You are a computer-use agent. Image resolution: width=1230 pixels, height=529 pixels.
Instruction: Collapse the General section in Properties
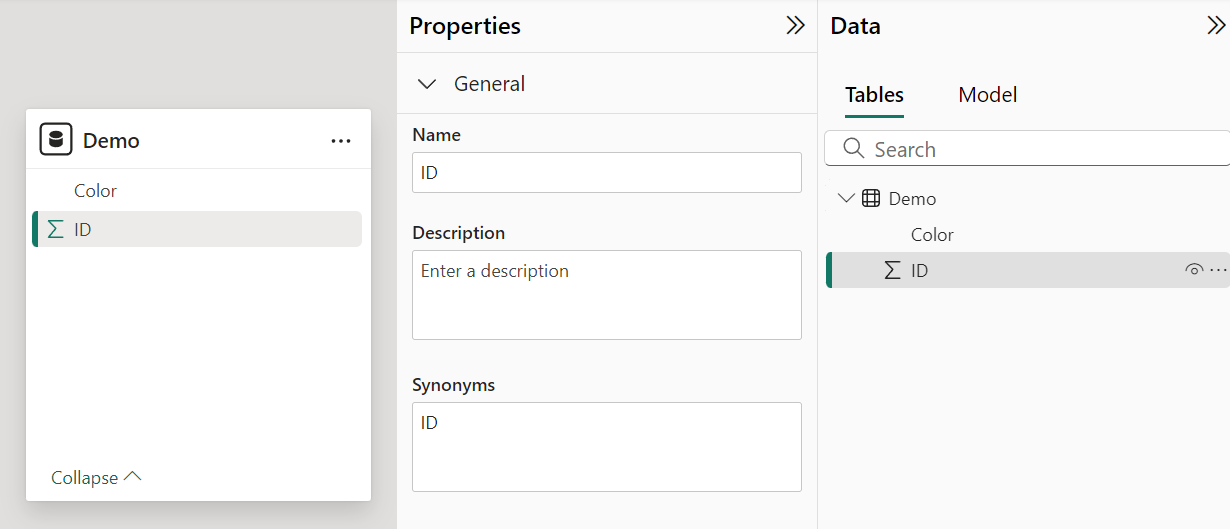point(427,84)
